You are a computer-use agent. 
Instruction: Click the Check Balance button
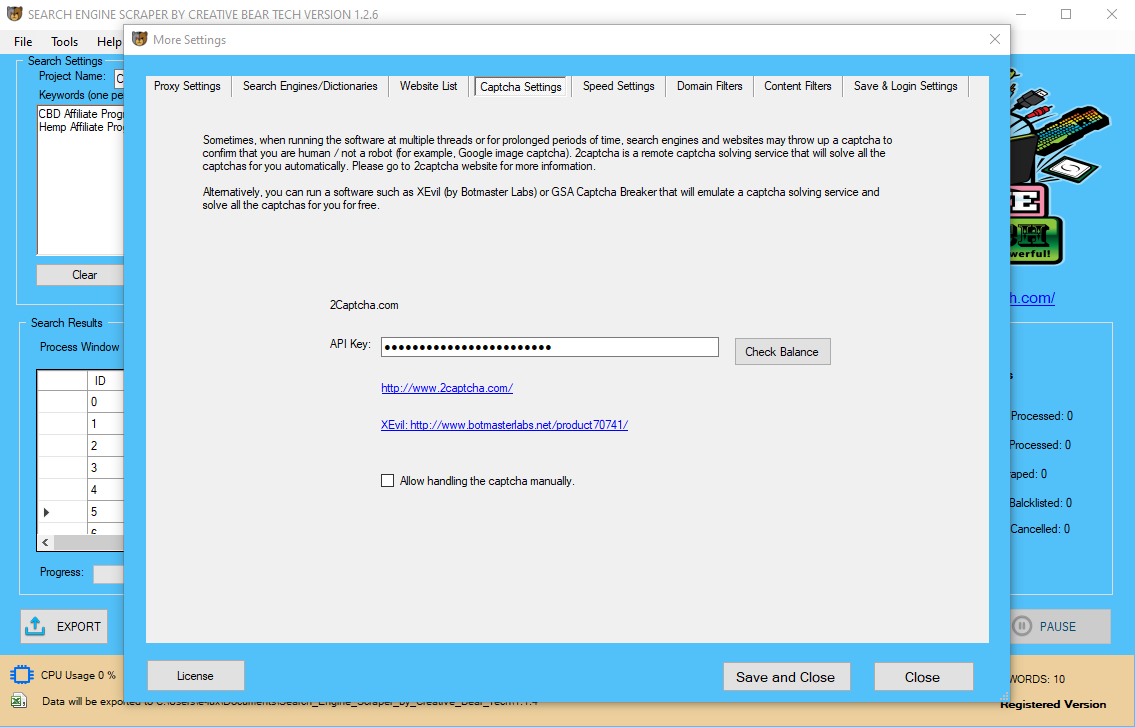coord(782,351)
